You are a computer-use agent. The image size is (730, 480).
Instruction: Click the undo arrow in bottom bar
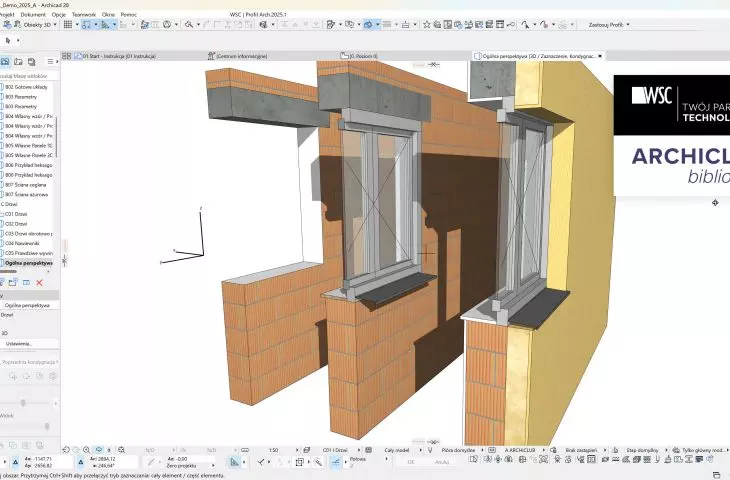[66, 450]
